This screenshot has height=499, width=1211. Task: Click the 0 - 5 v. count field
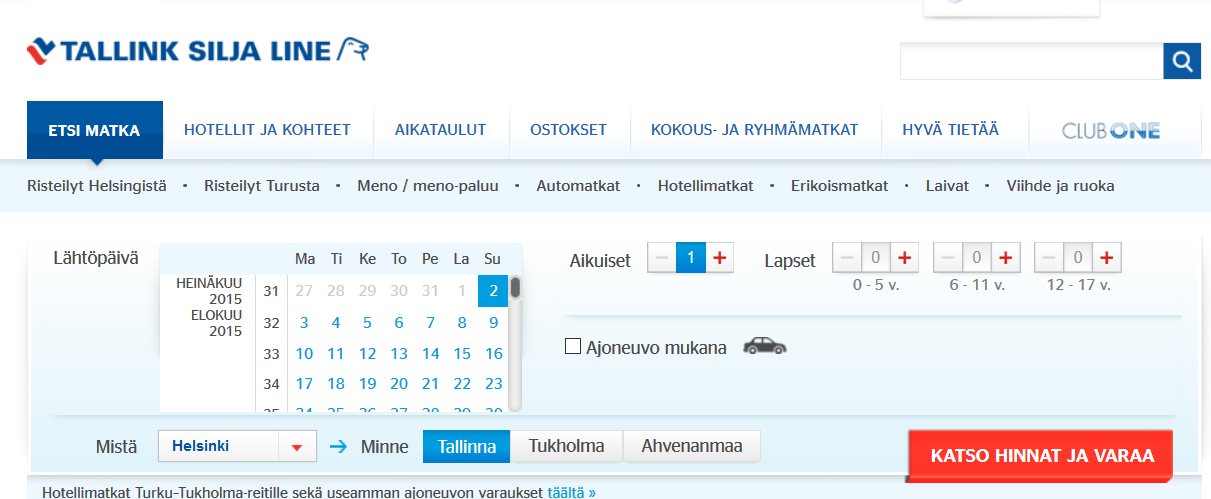pyautogui.click(x=876, y=259)
